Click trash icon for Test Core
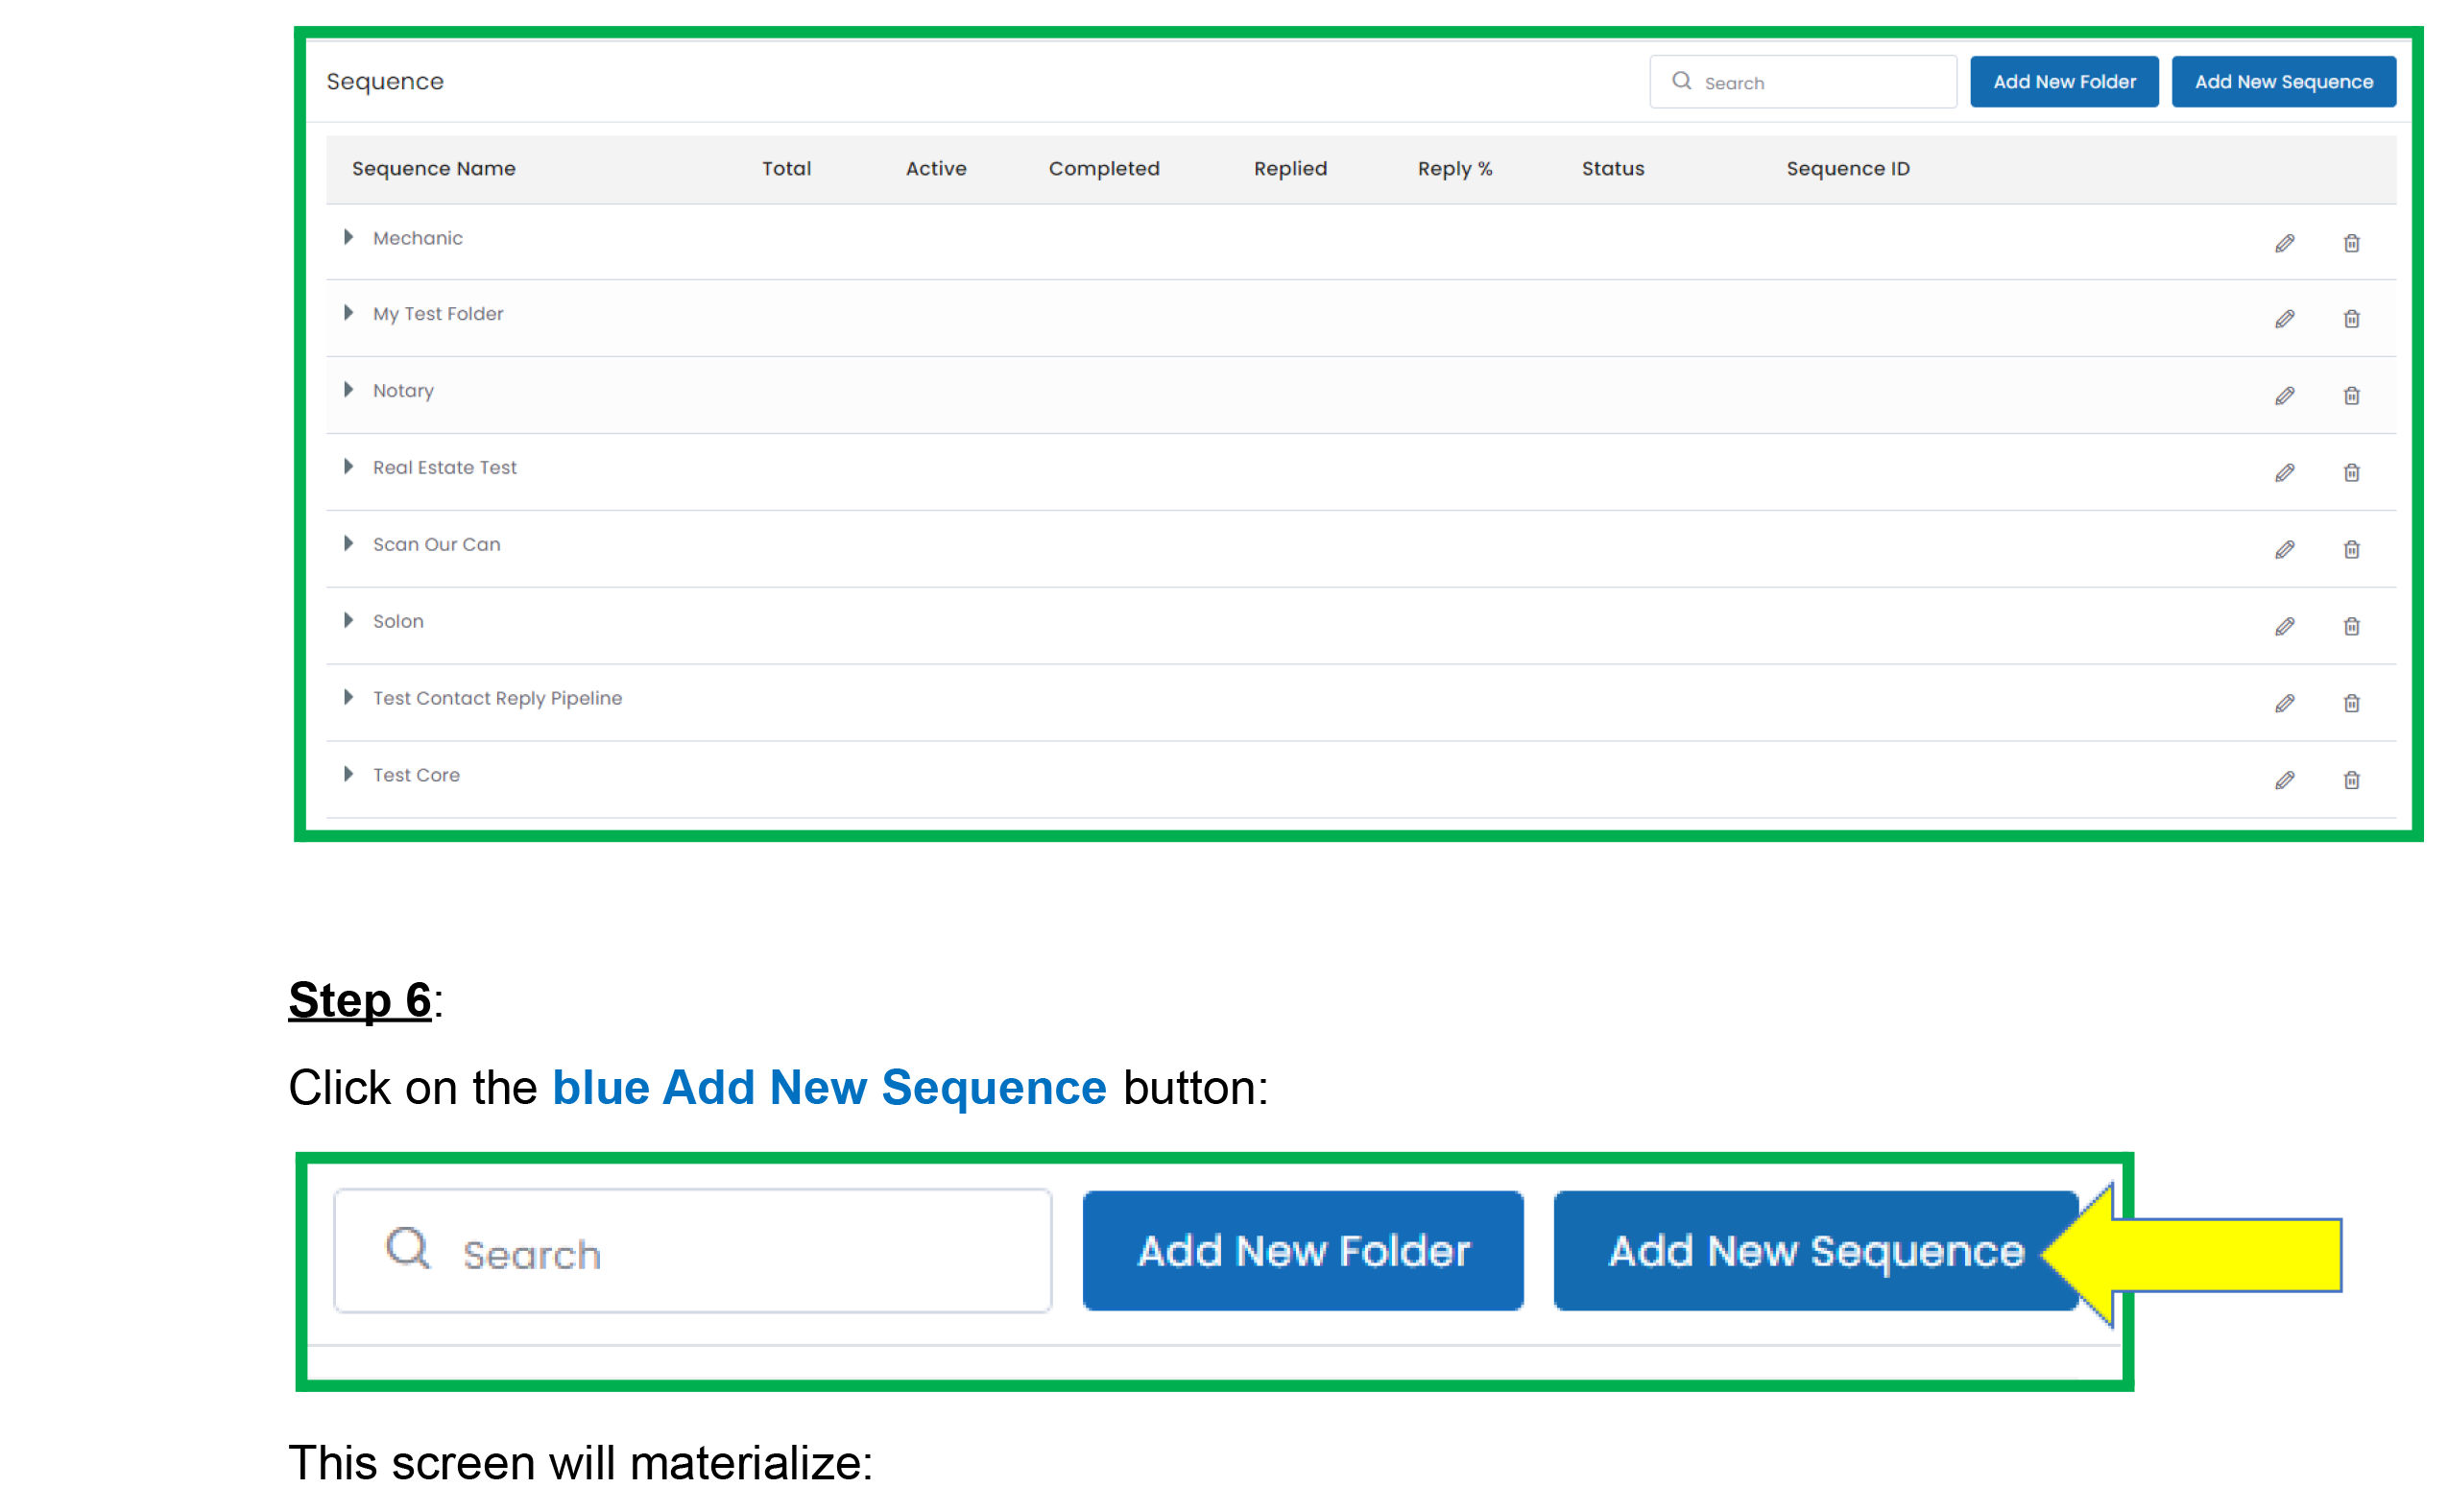This screenshot has width=2448, height=1512. 2351,780
